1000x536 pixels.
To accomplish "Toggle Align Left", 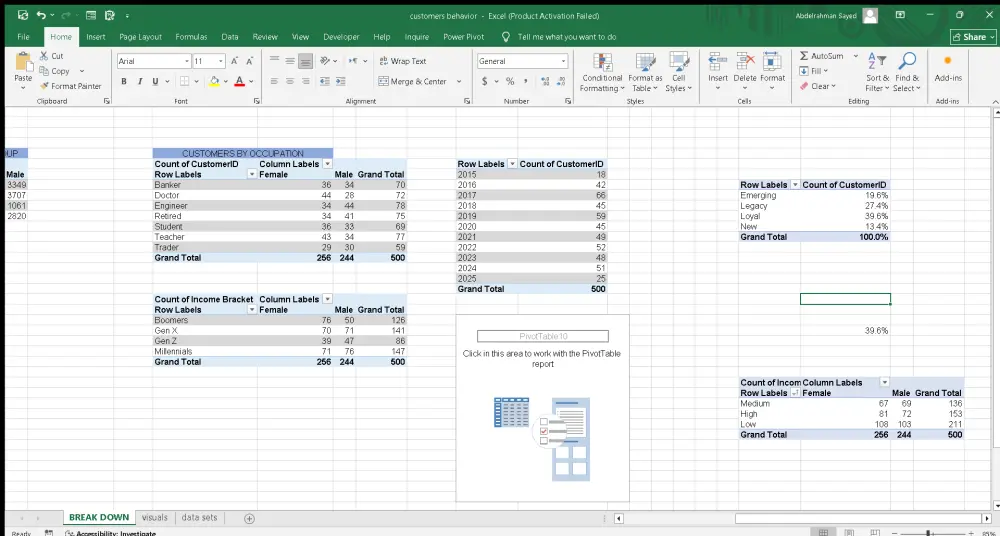I will point(274,82).
